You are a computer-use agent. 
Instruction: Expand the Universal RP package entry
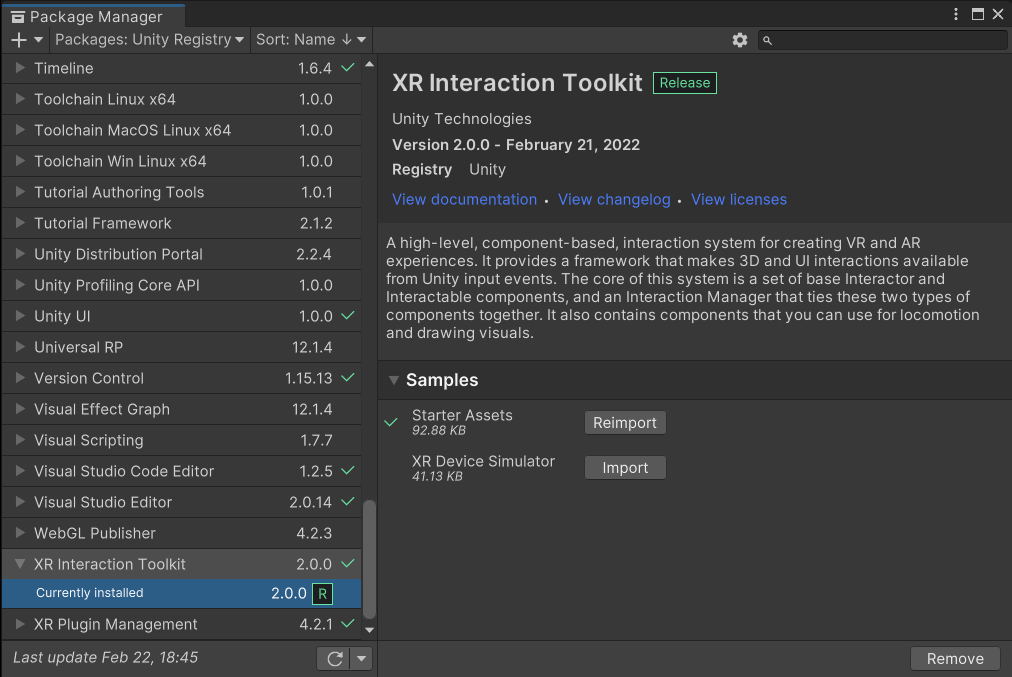point(20,347)
